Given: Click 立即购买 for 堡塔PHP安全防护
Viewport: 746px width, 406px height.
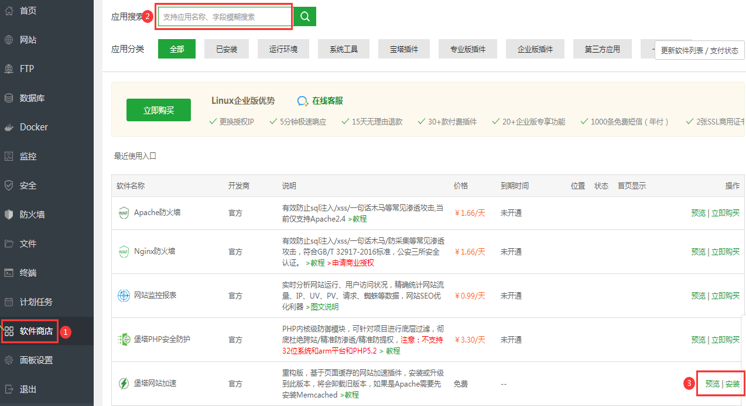Looking at the screenshot, I should [725, 339].
